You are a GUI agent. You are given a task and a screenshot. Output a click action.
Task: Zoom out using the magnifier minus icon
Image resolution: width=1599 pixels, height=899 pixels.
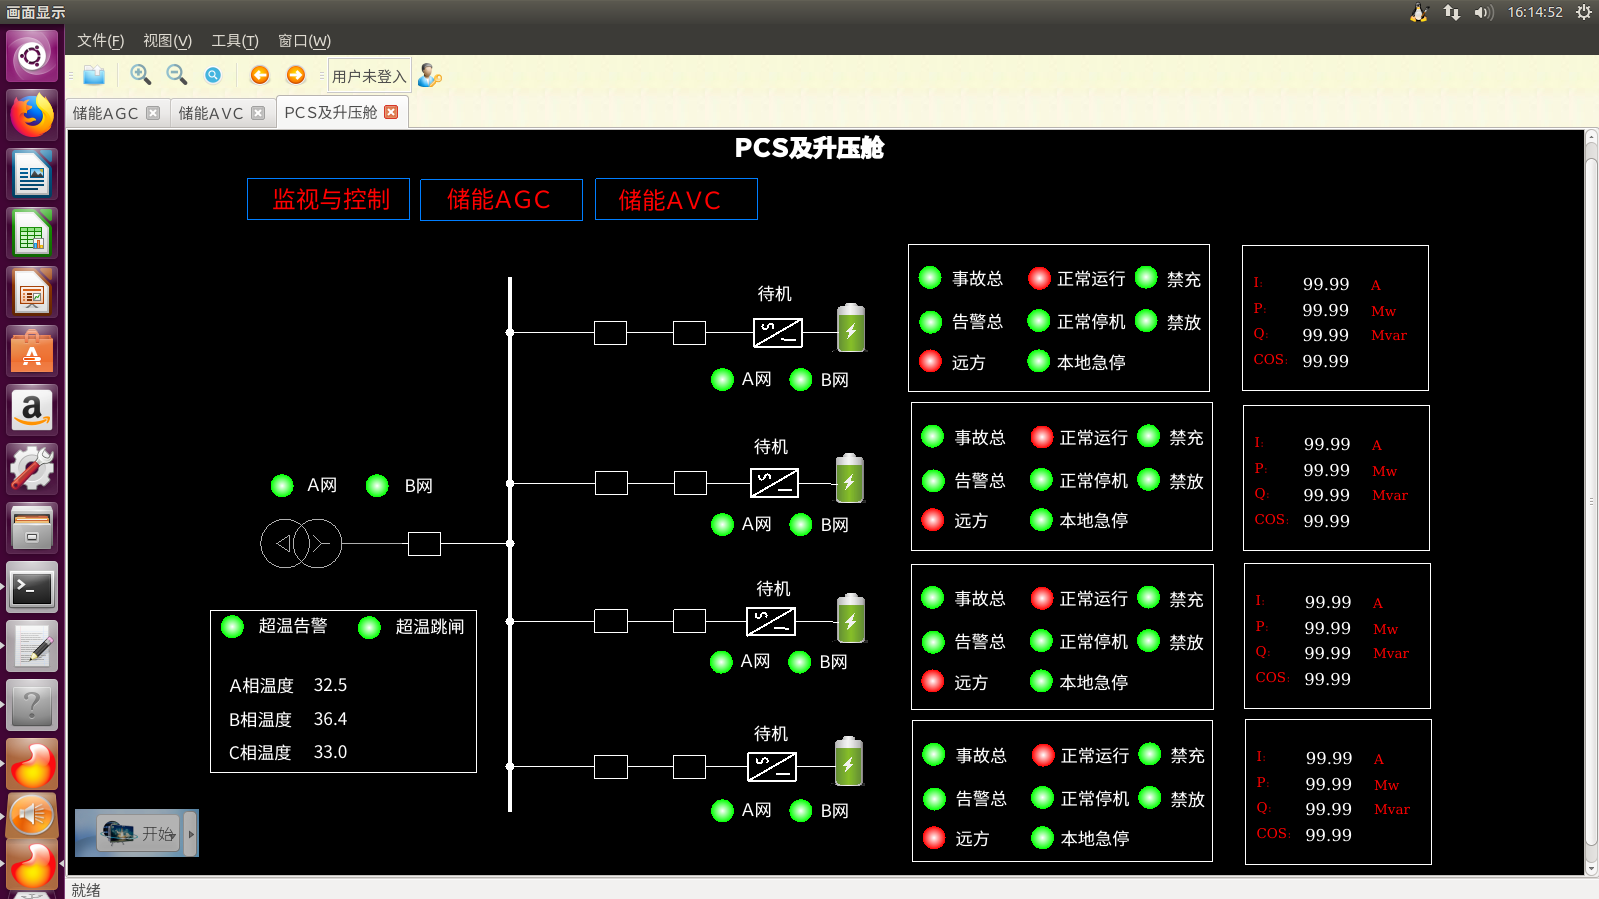pyautogui.click(x=177, y=75)
